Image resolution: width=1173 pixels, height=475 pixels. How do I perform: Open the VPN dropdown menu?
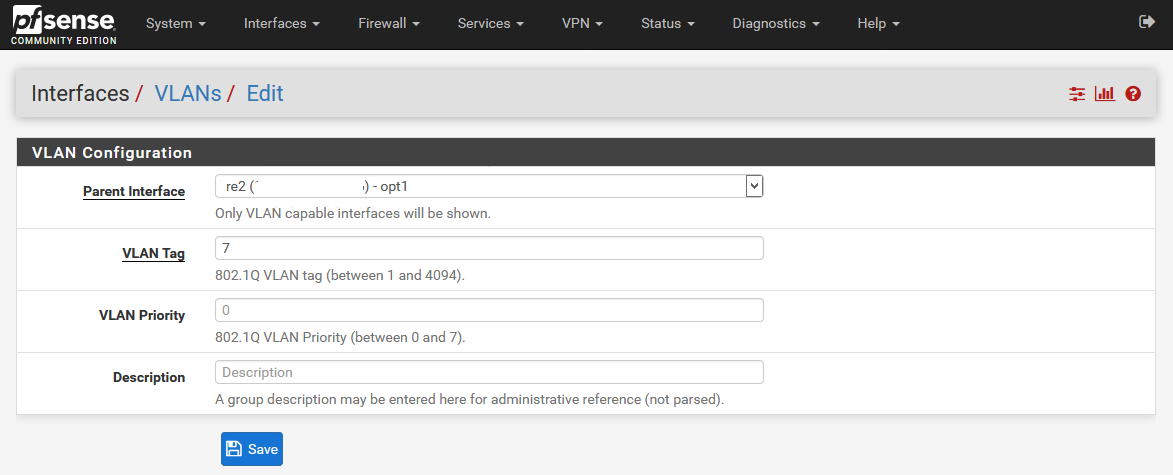(x=582, y=23)
